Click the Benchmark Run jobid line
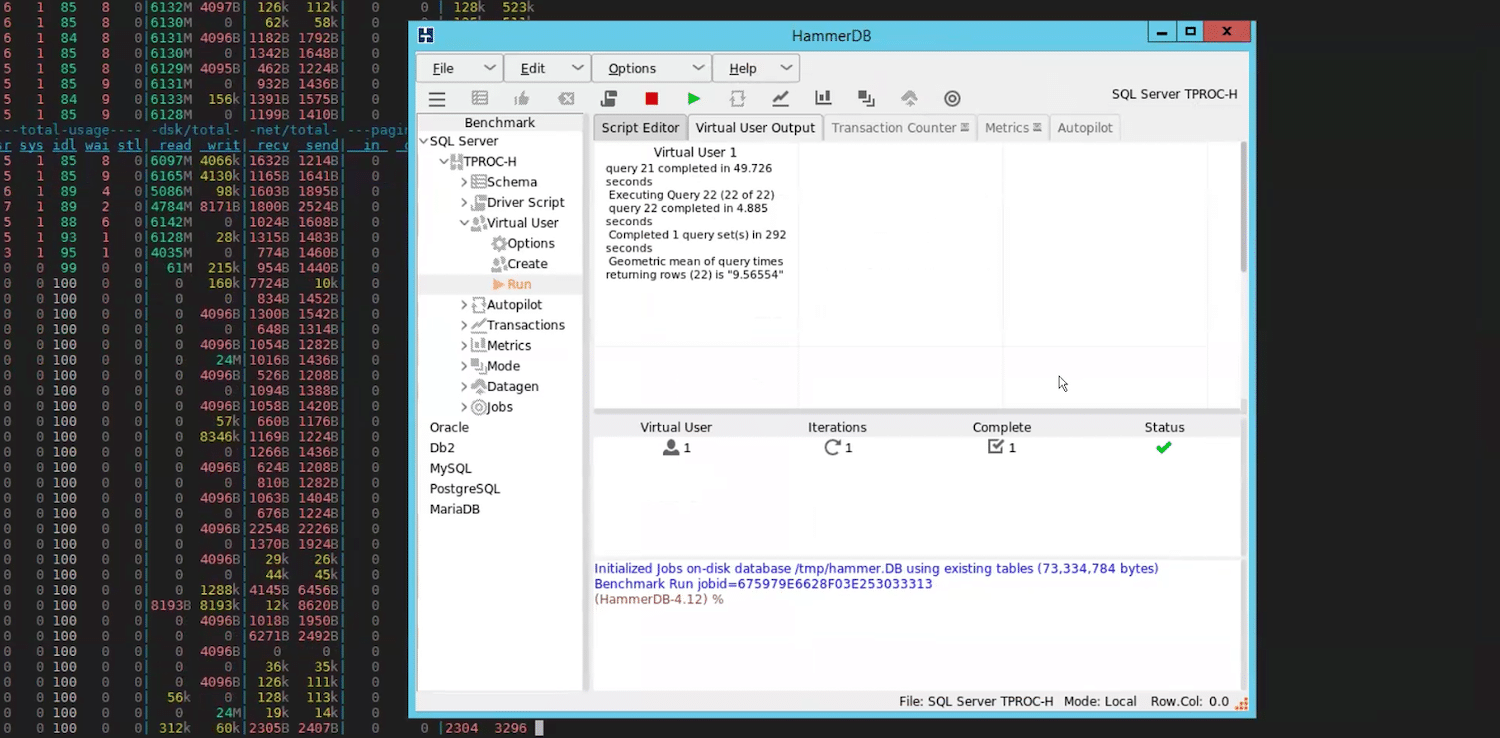Image resolution: width=1500 pixels, height=738 pixels. pos(763,584)
